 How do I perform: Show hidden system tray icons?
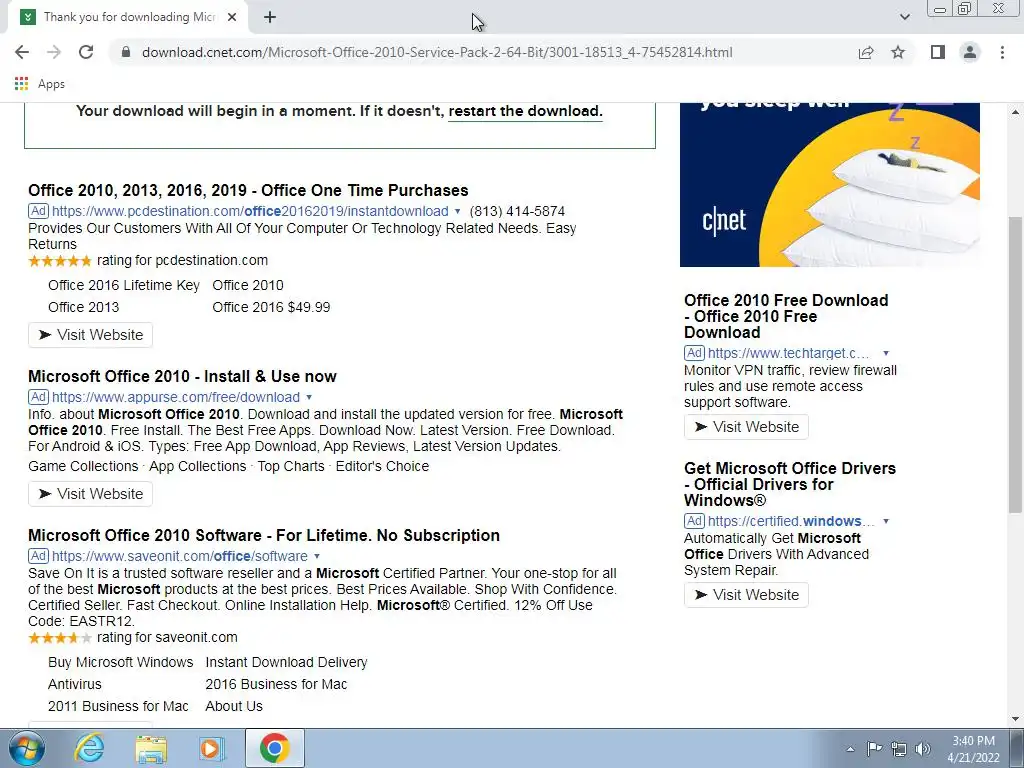tap(850, 749)
